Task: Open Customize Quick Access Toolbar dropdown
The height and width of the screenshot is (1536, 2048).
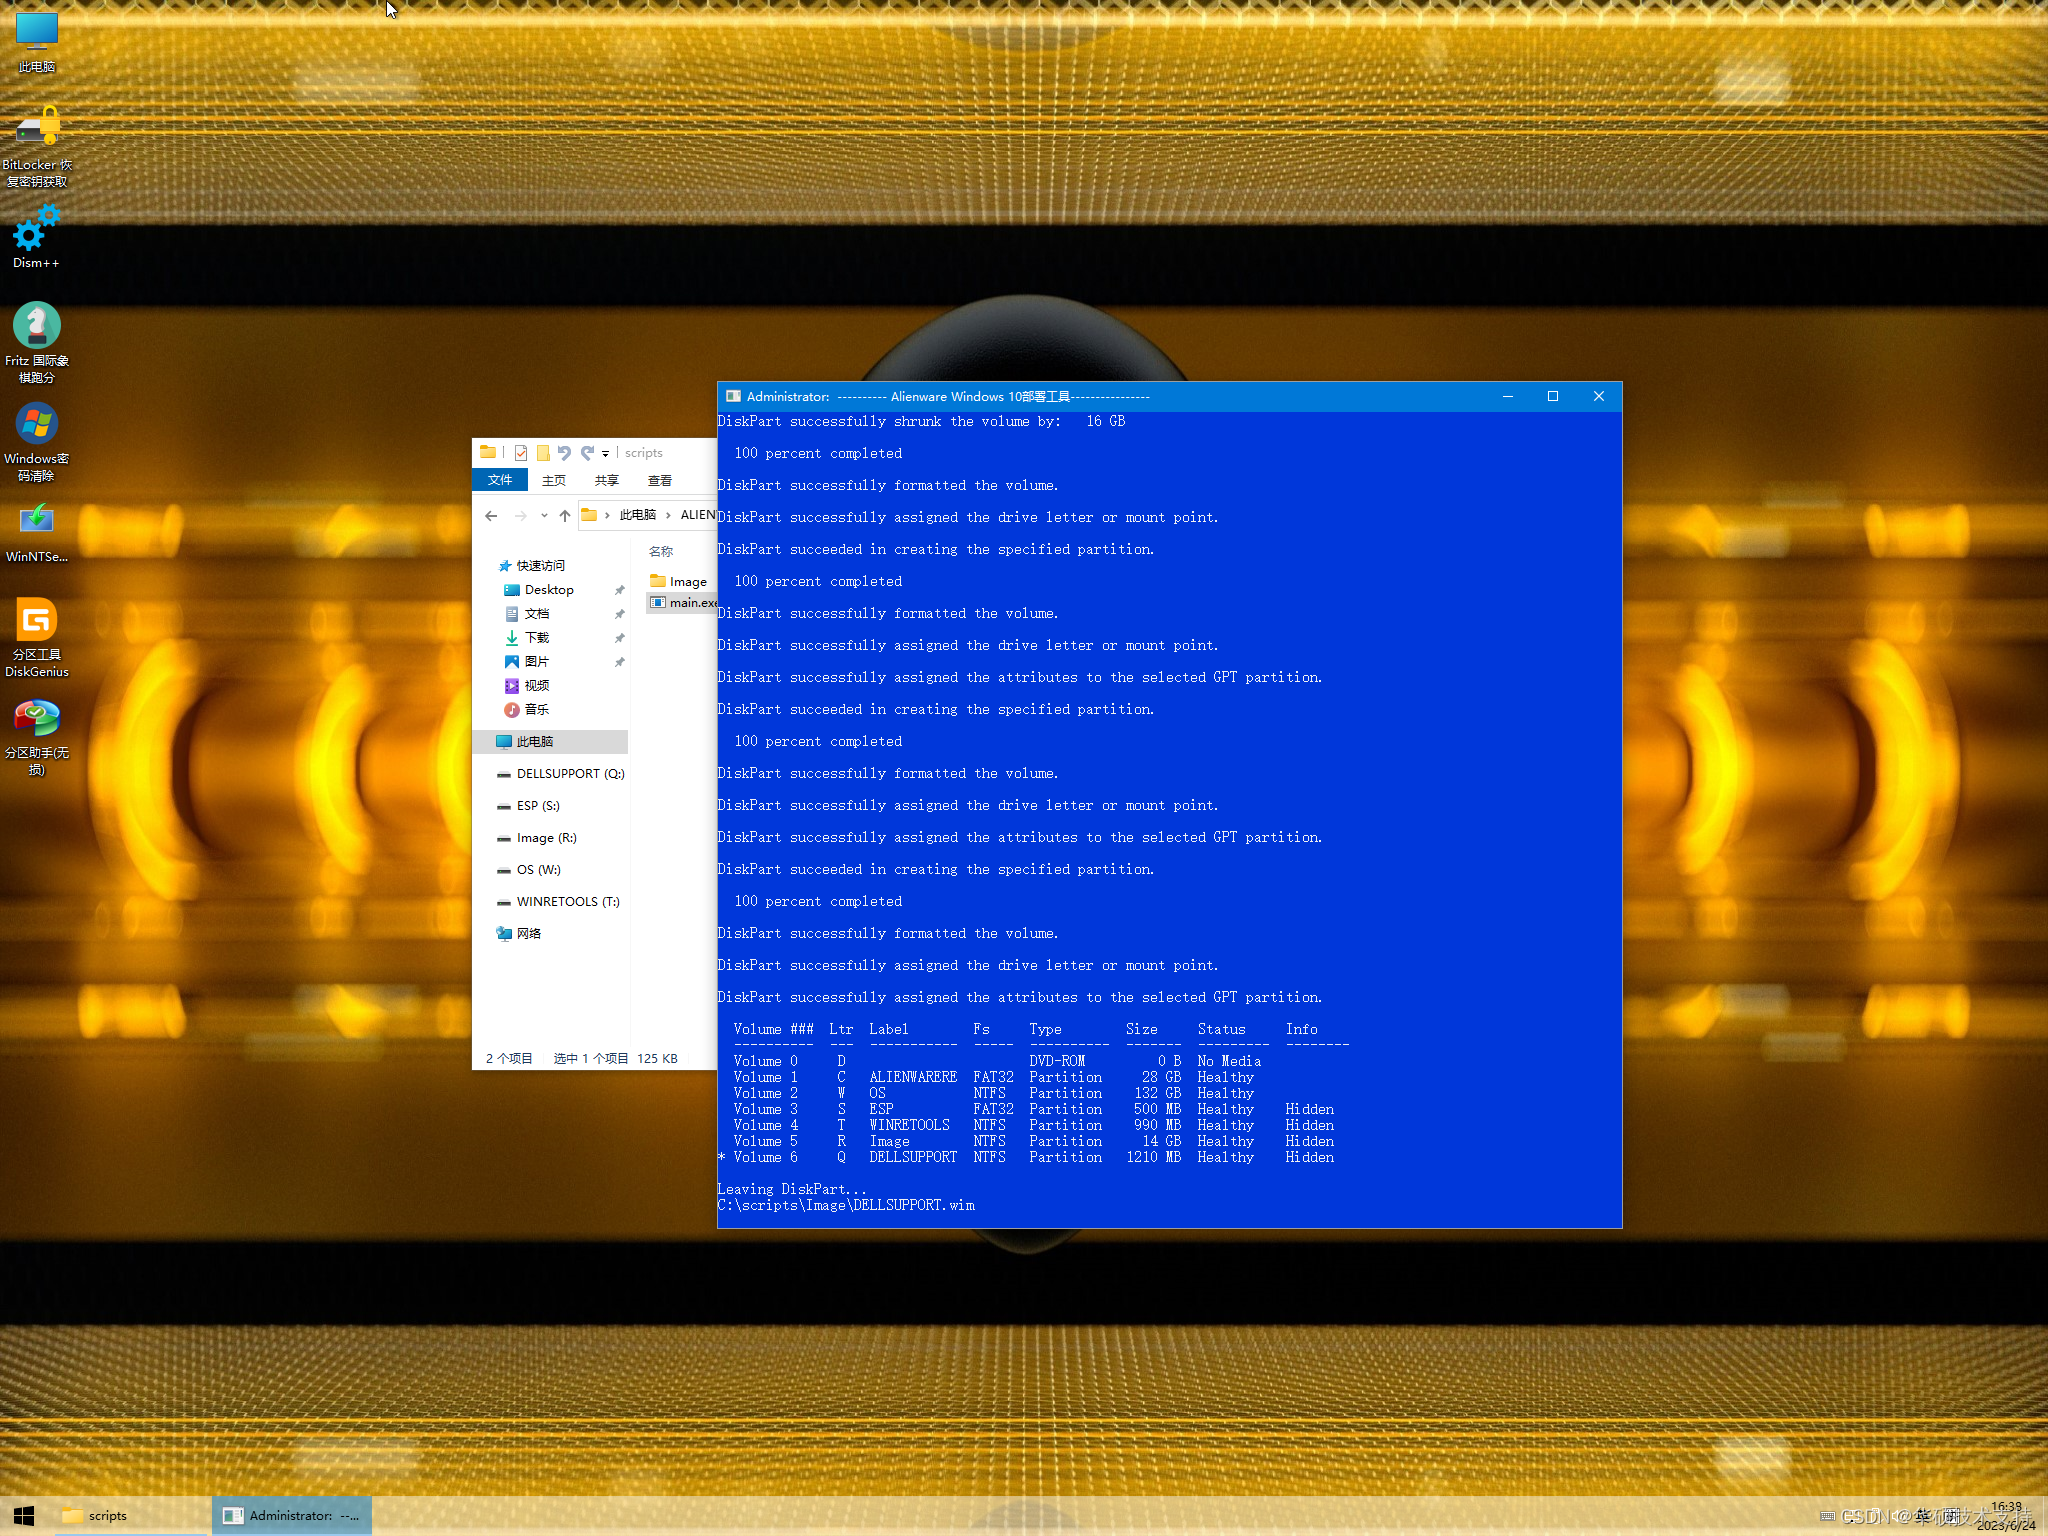Action: (605, 454)
